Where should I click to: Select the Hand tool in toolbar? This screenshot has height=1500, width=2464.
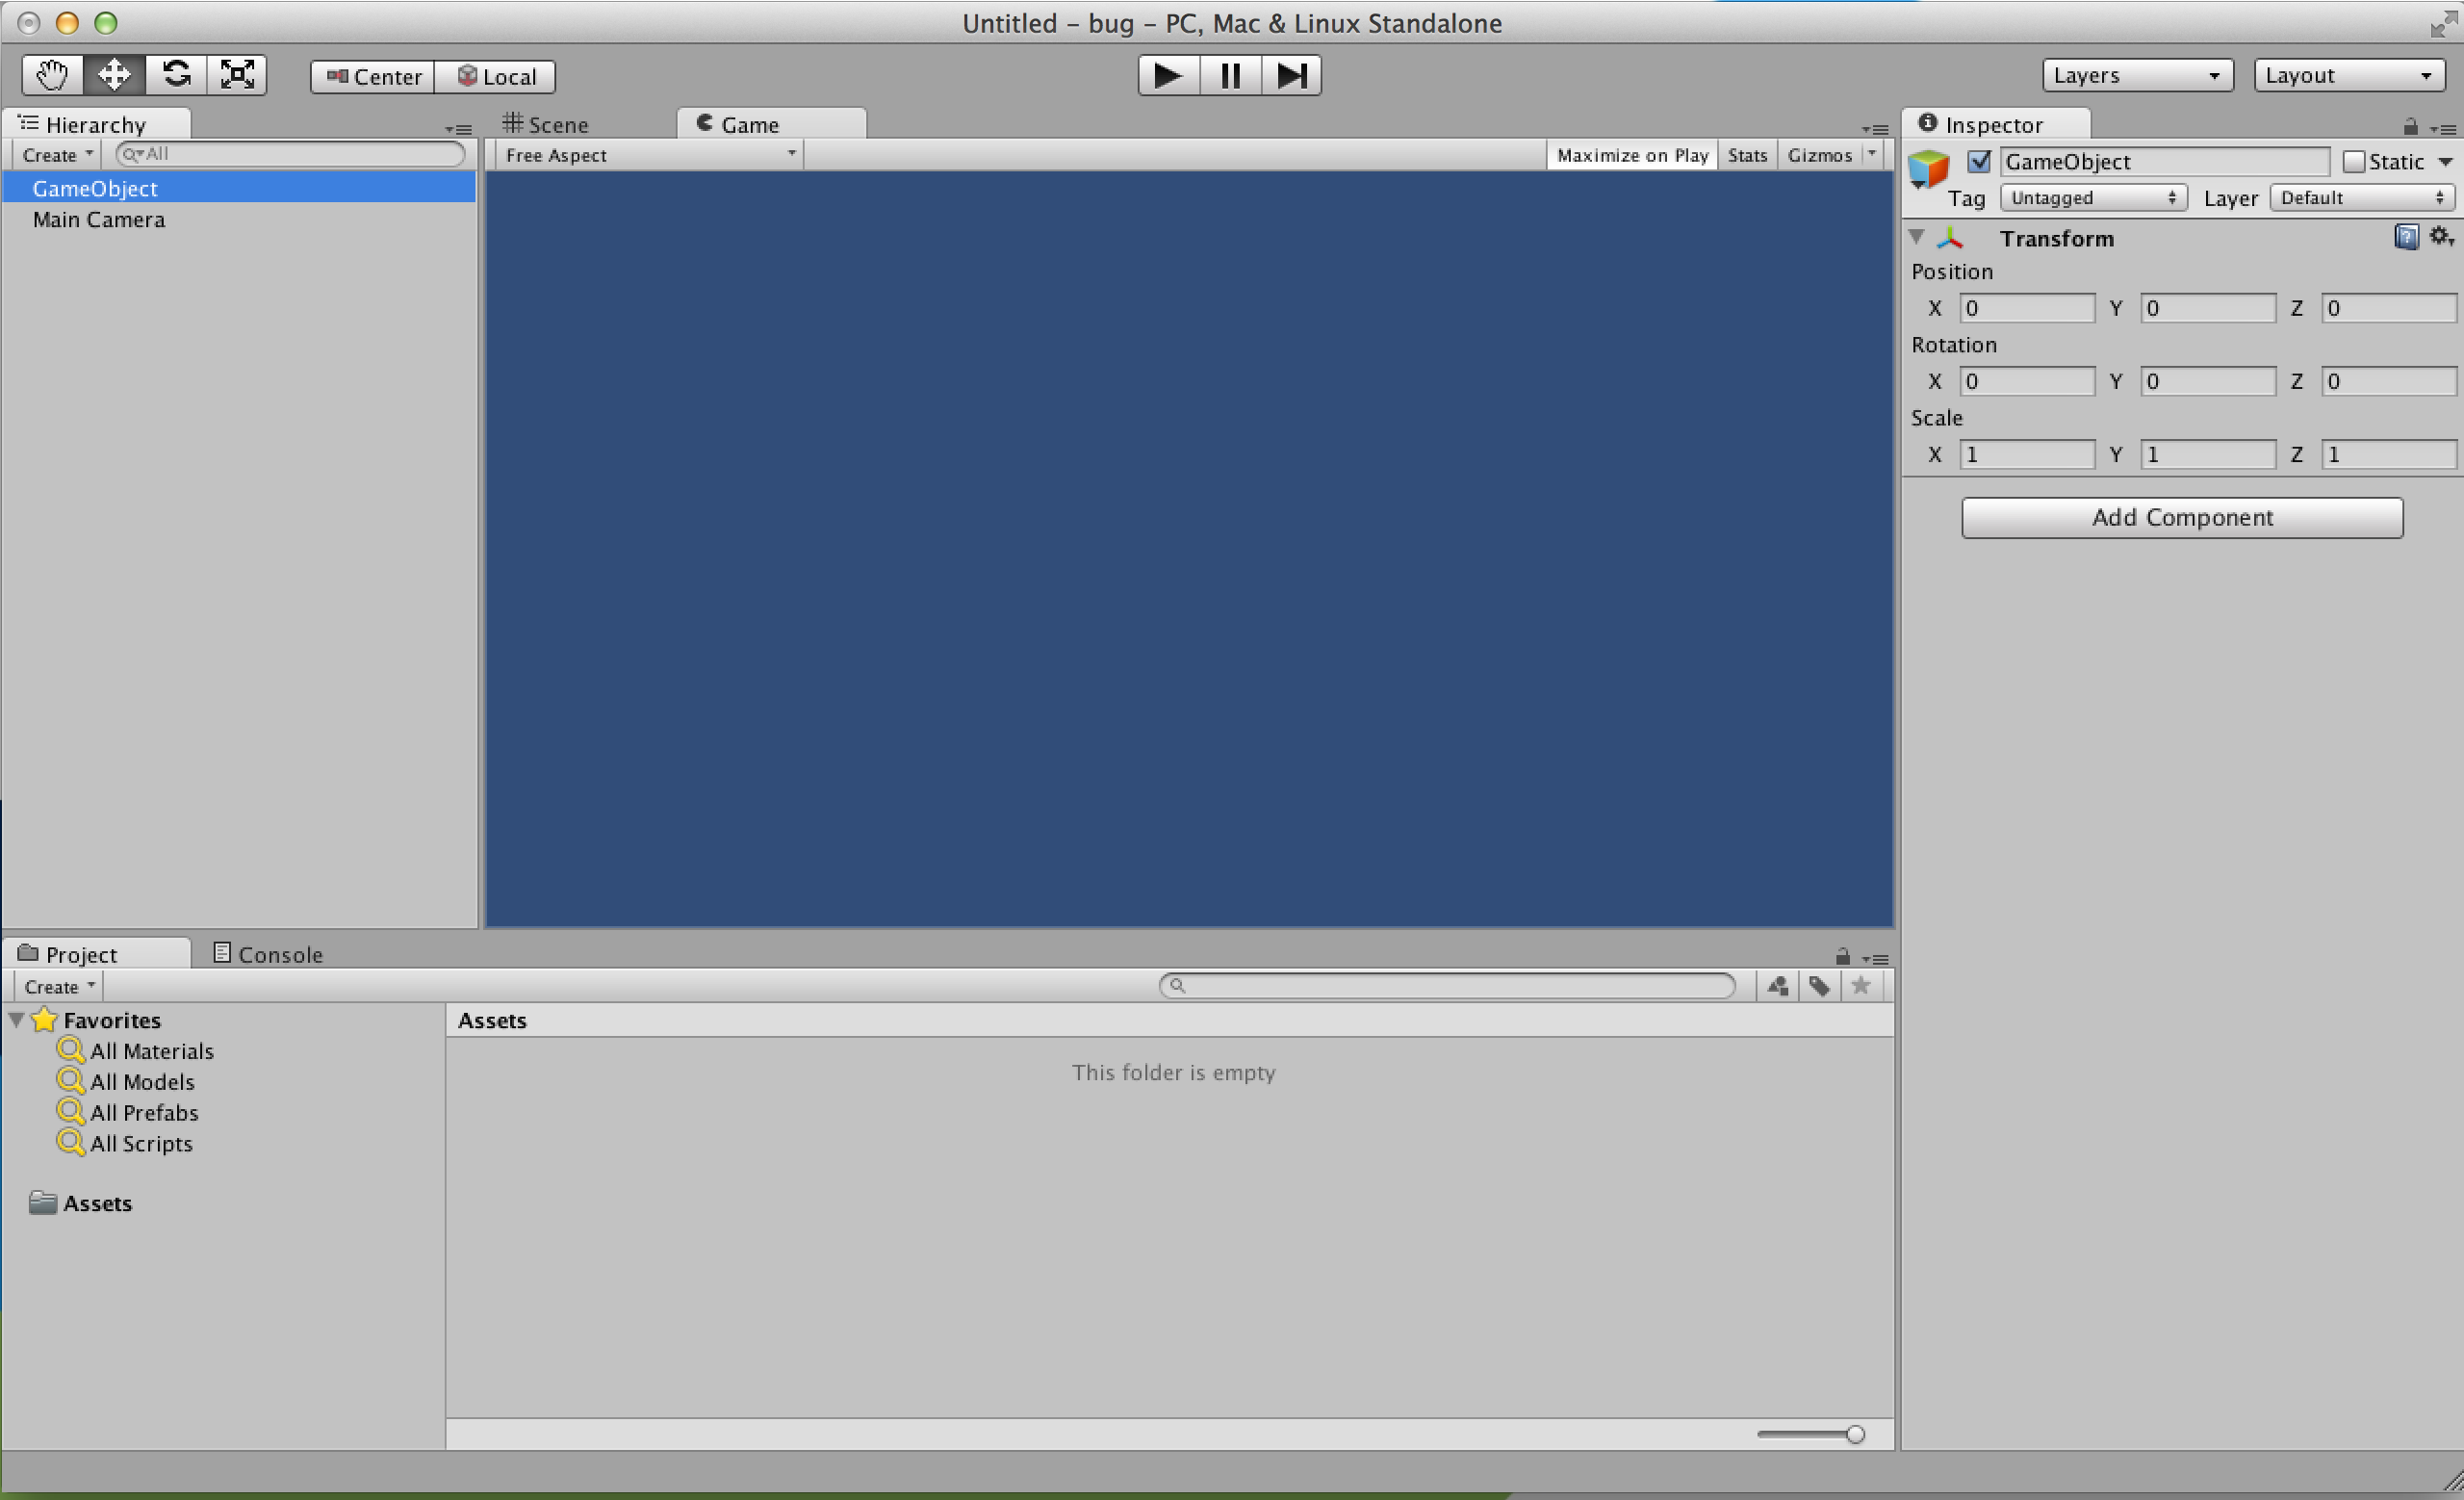pyautogui.click(x=52, y=75)
